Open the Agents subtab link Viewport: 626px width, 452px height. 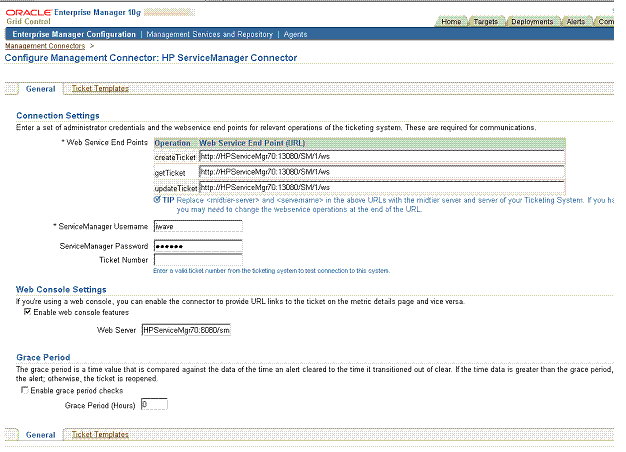click(x=295, y=34)
